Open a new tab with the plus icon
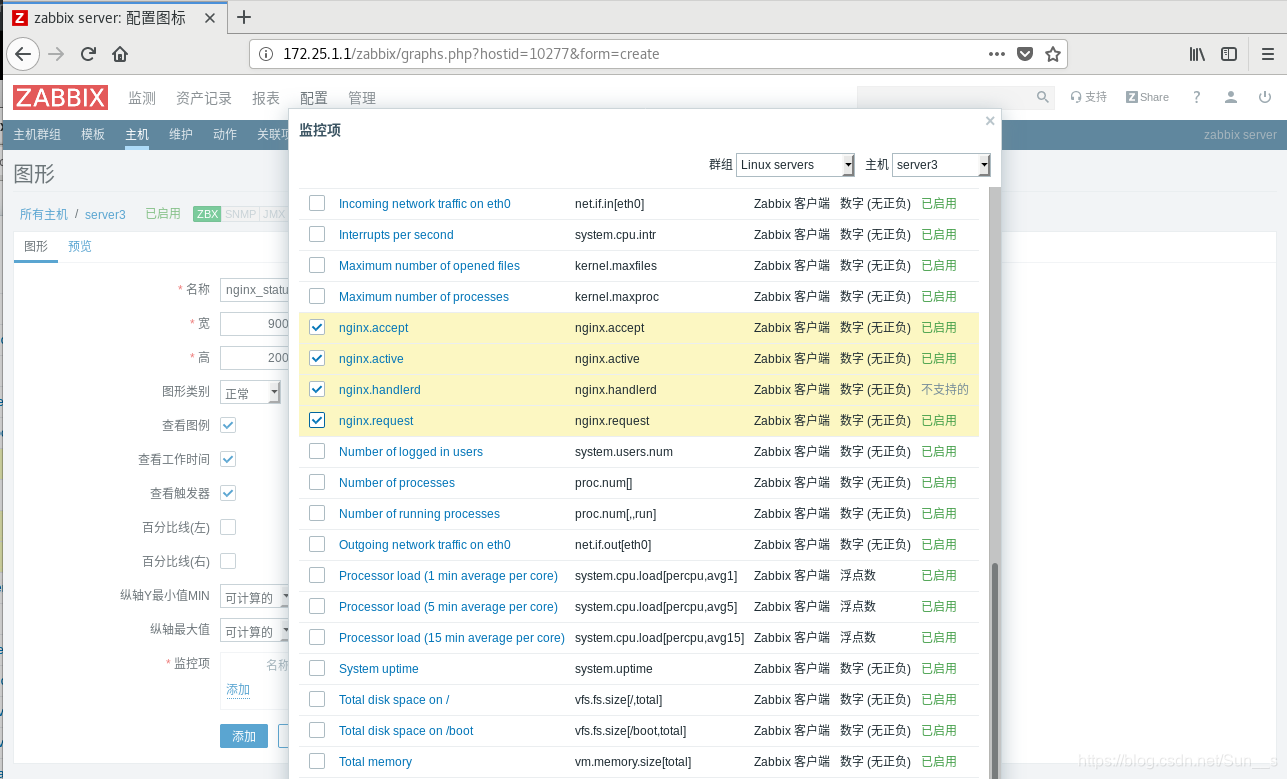Viewport: 1287px width, 779px height. coord(244,17)
